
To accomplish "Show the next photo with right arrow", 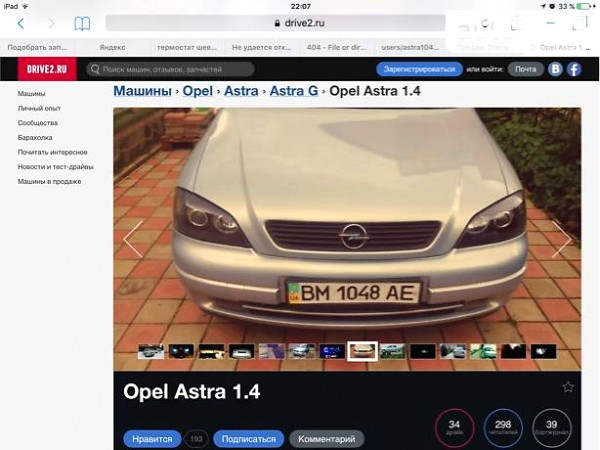I will (562, 239).
